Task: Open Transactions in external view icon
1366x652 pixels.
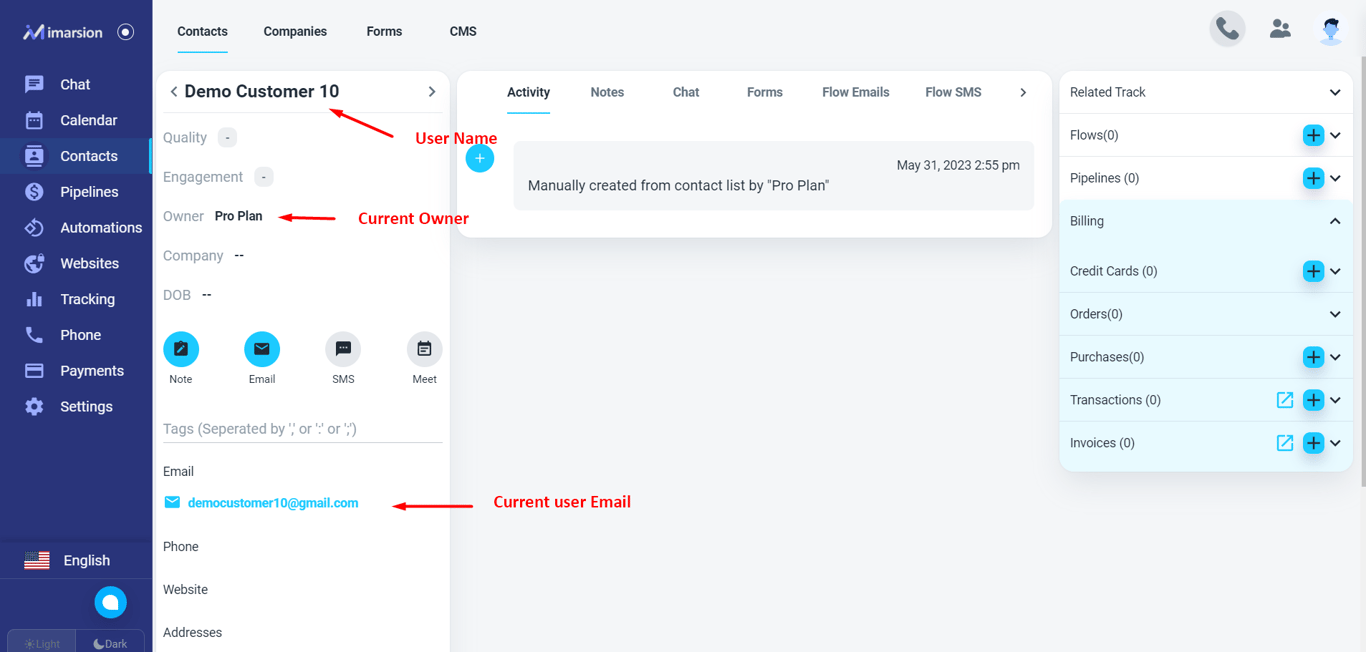Action: [x=1285, y=400]
